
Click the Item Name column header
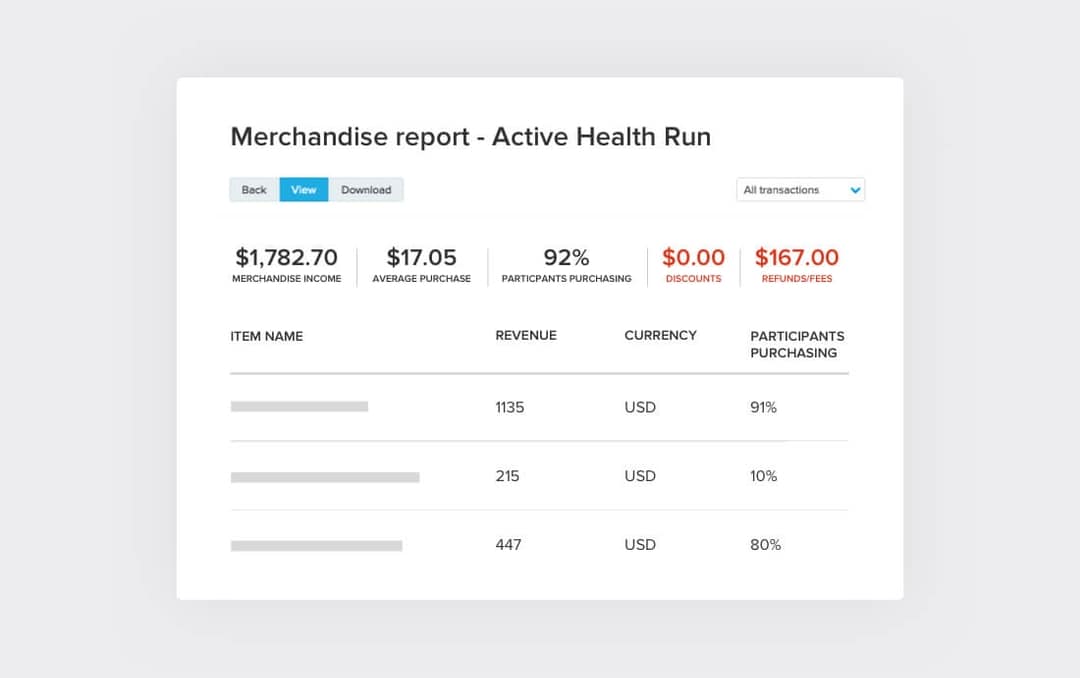click(x=266, y=336)
